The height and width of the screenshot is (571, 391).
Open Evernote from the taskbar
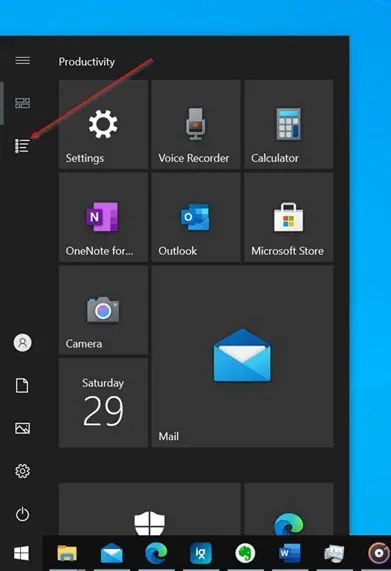(x=245, y=554)
